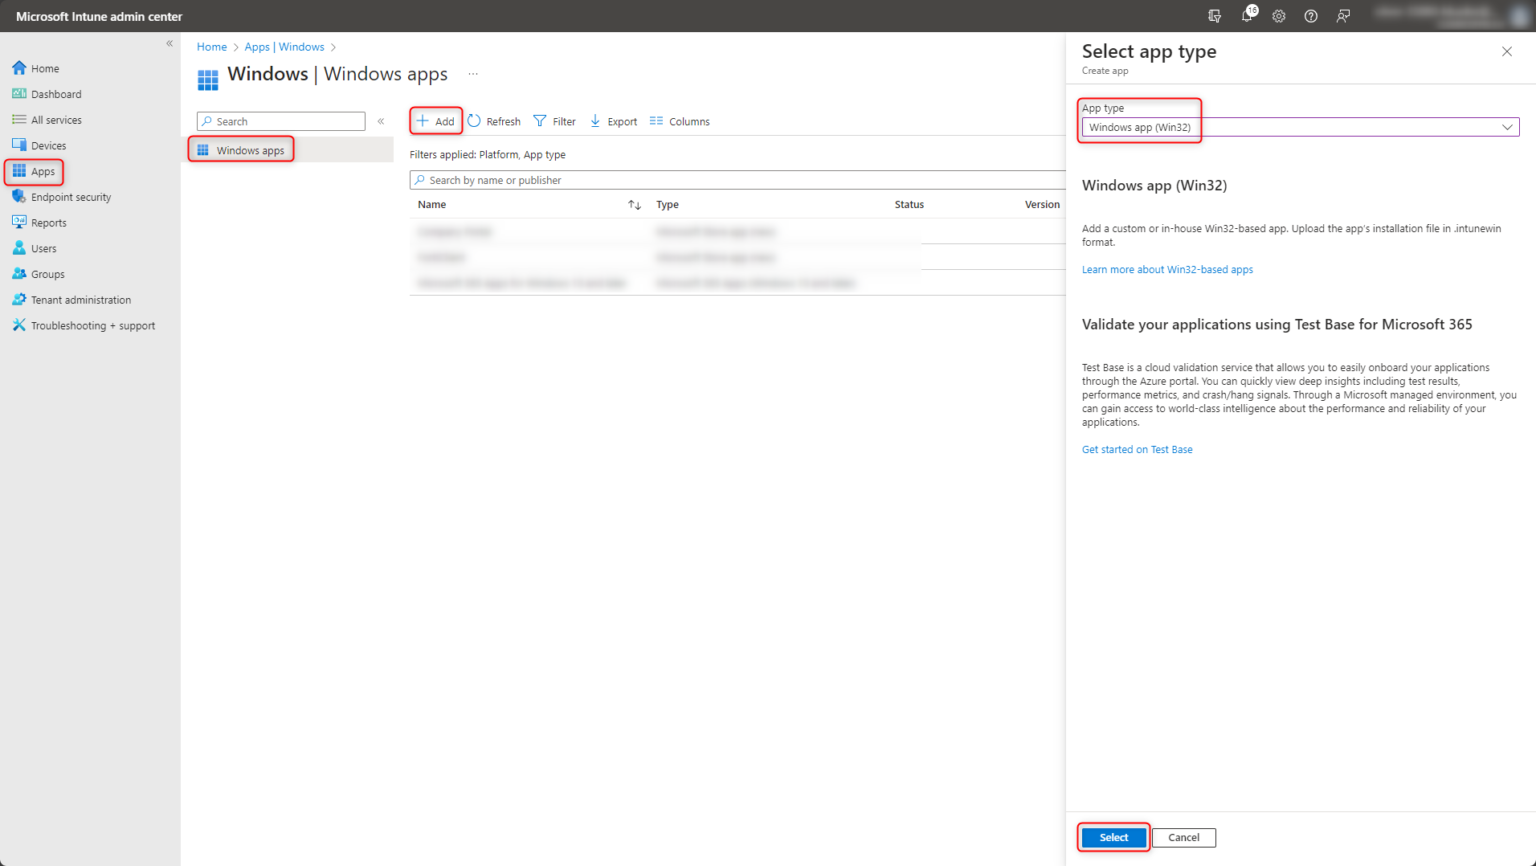Click the Refresh icon on the apps toolbar
1536x866 pixels.
494,120
